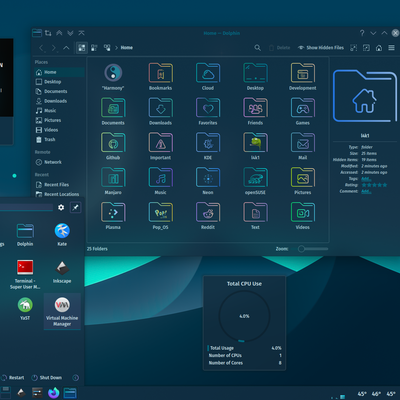Go up to parent folder
The width and height of the screenshot is (400, 400).
coord(66,48)
